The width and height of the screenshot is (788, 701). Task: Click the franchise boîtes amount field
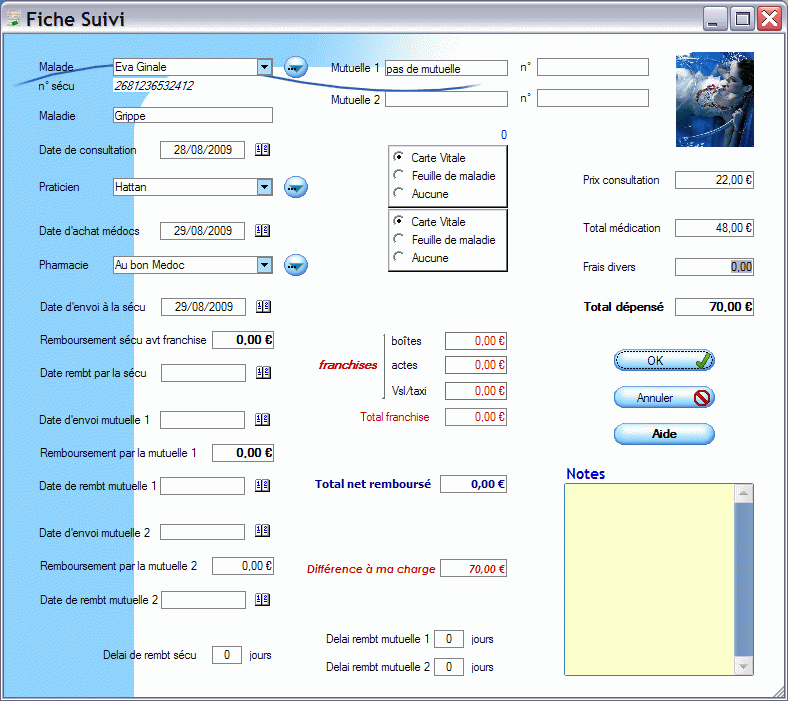(476, 341)
